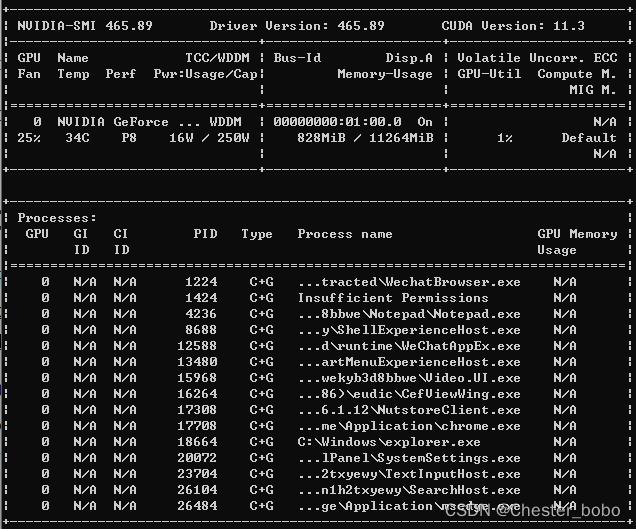Click the NutstoreClient.exe process name

409,410
